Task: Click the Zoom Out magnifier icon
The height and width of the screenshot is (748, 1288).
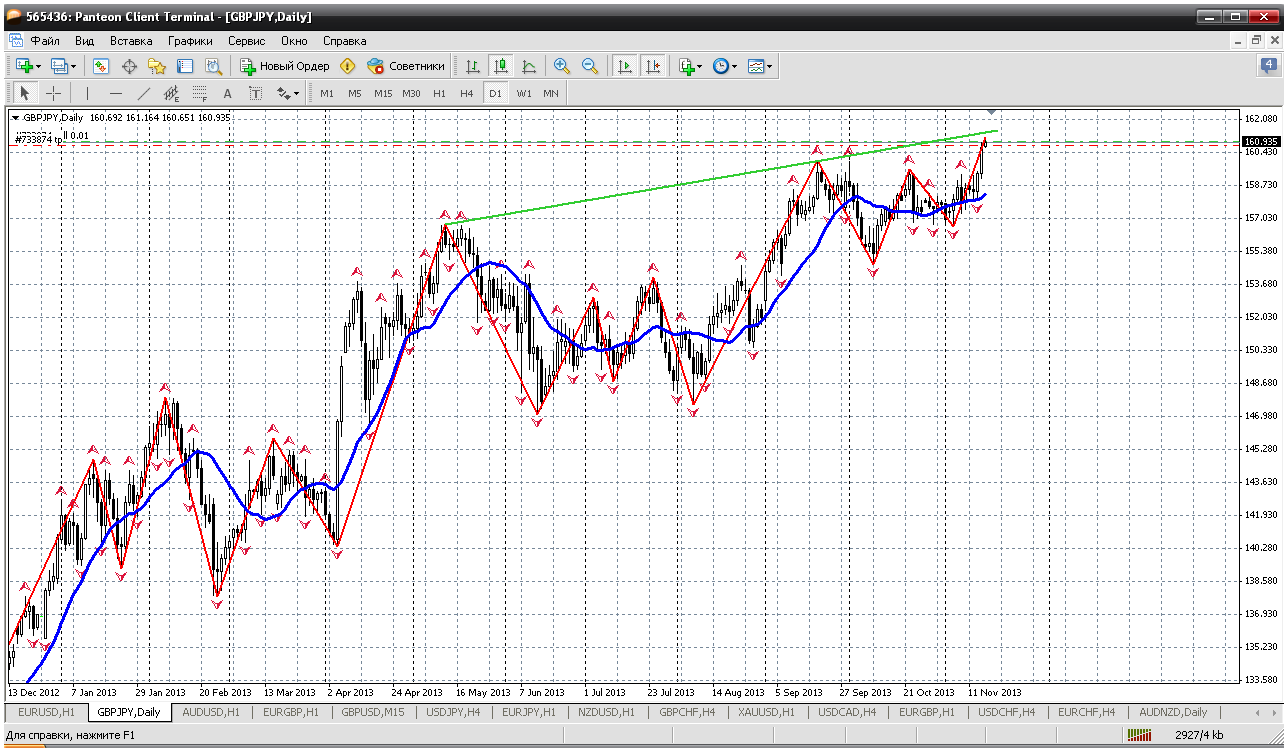Action: 590,66
